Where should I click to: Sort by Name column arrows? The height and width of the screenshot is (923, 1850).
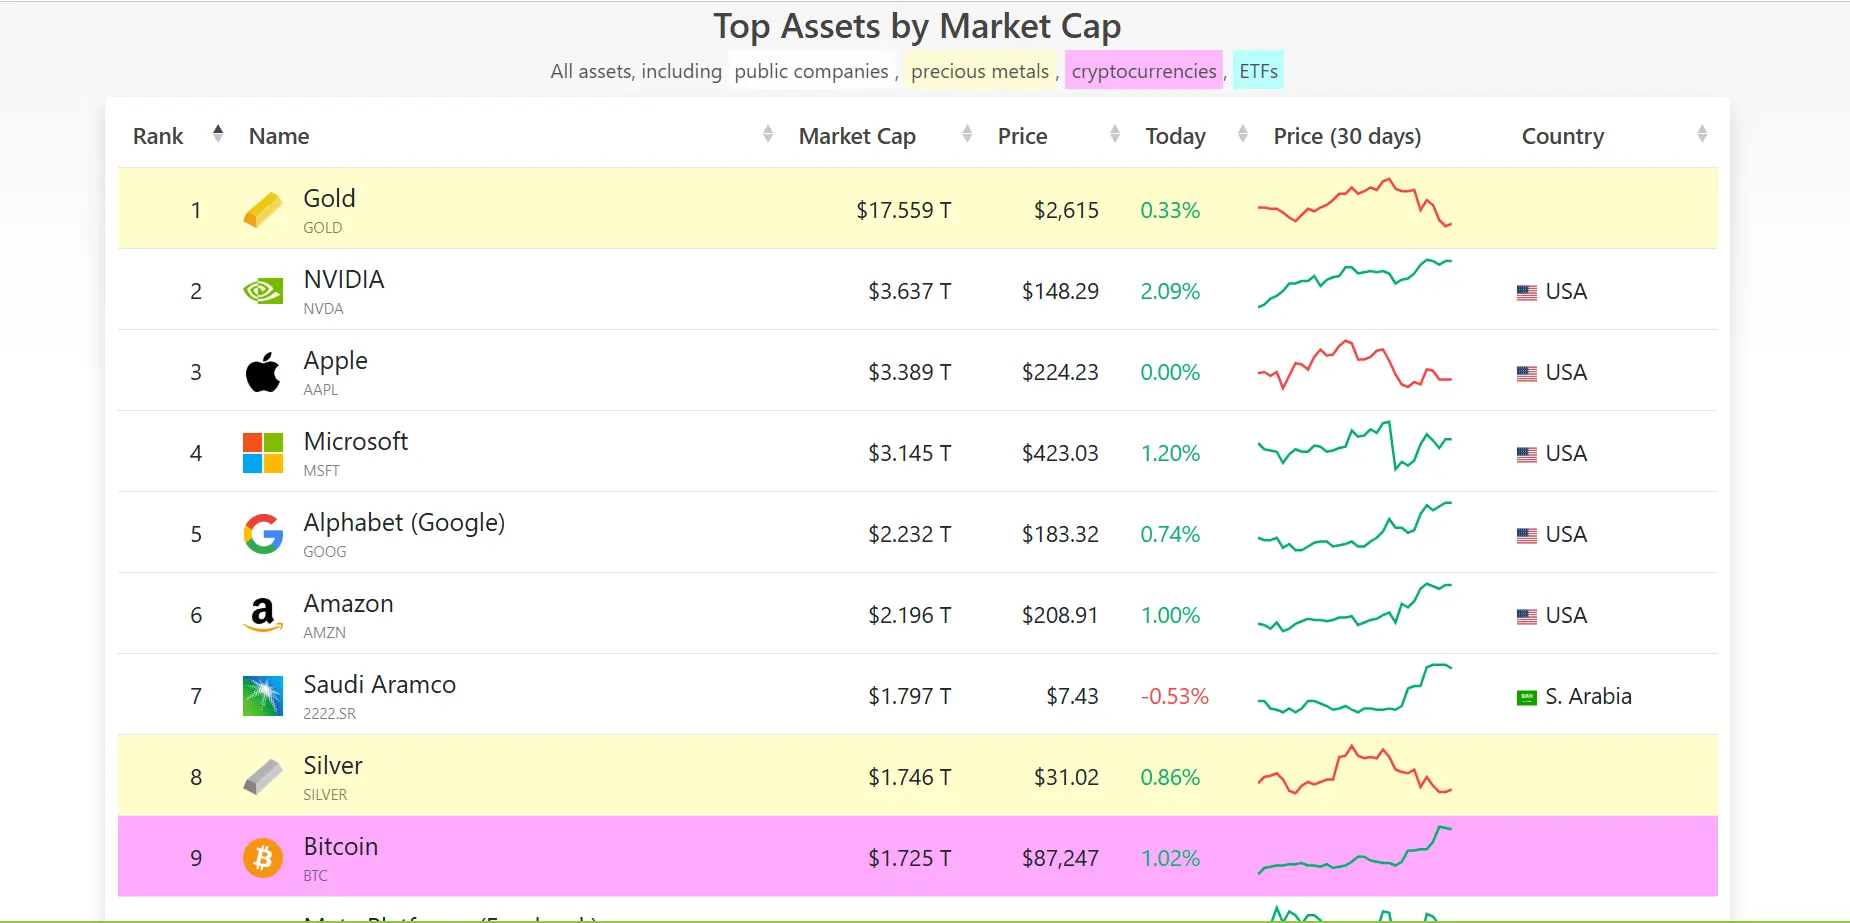[x=768, y=134]
